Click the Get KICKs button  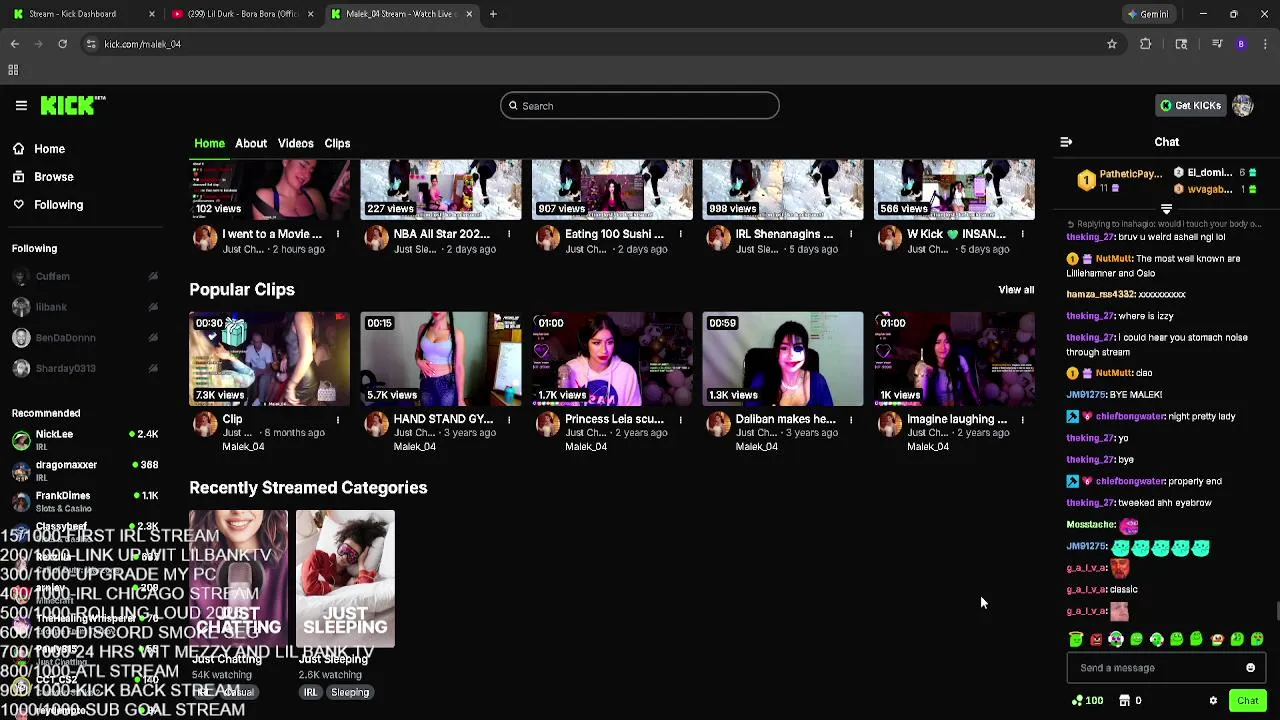click(x=1190, y=106)
